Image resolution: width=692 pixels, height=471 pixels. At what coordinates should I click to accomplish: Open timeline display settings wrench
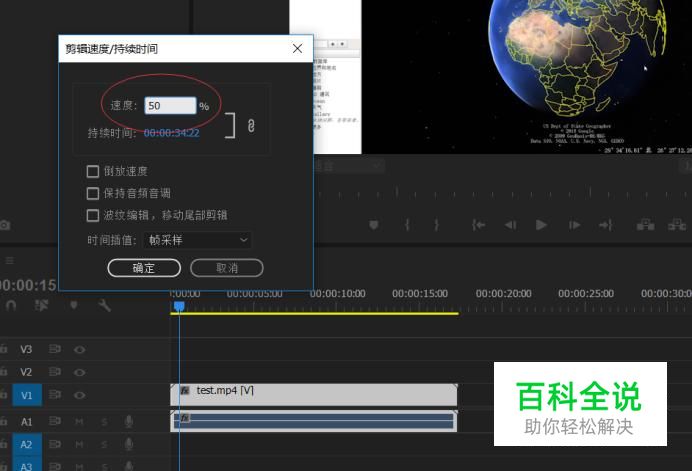coord(105,305)
